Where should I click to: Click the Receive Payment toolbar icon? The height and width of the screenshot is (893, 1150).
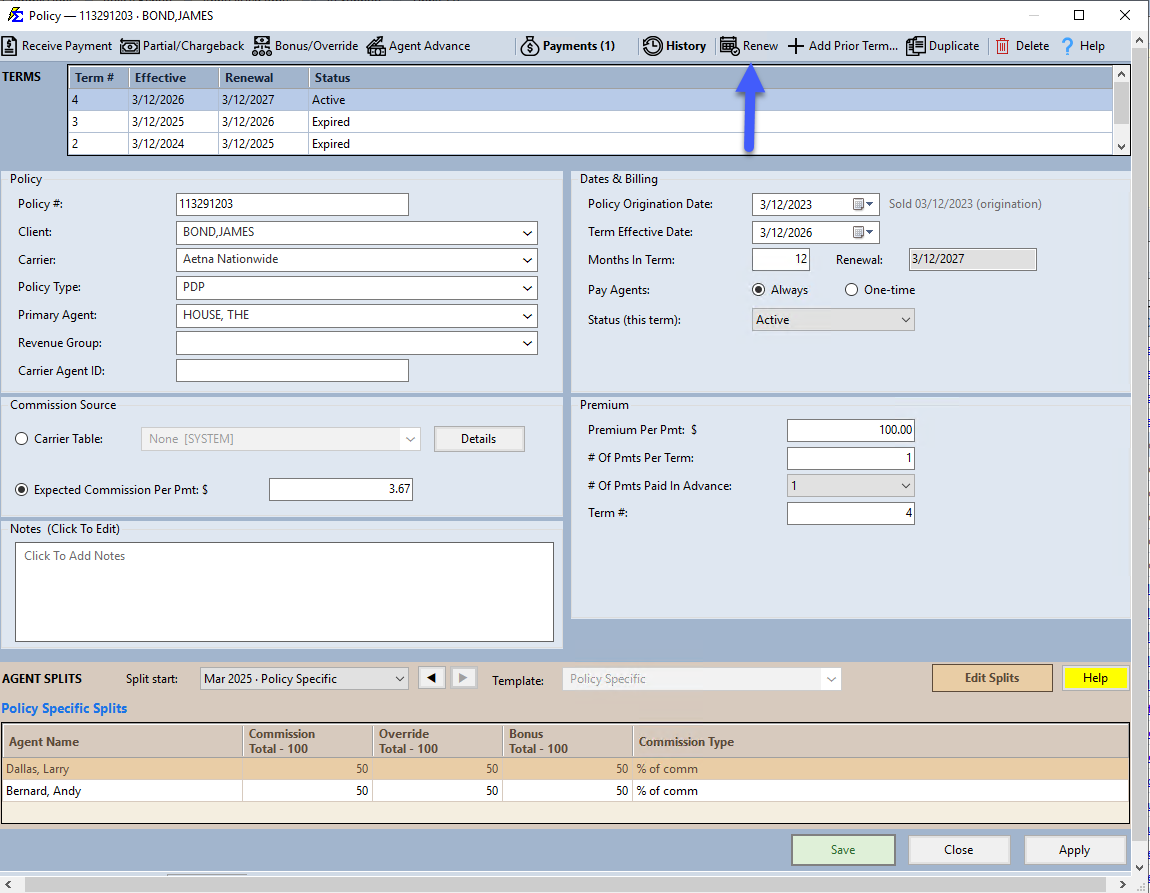click(10, 46)
